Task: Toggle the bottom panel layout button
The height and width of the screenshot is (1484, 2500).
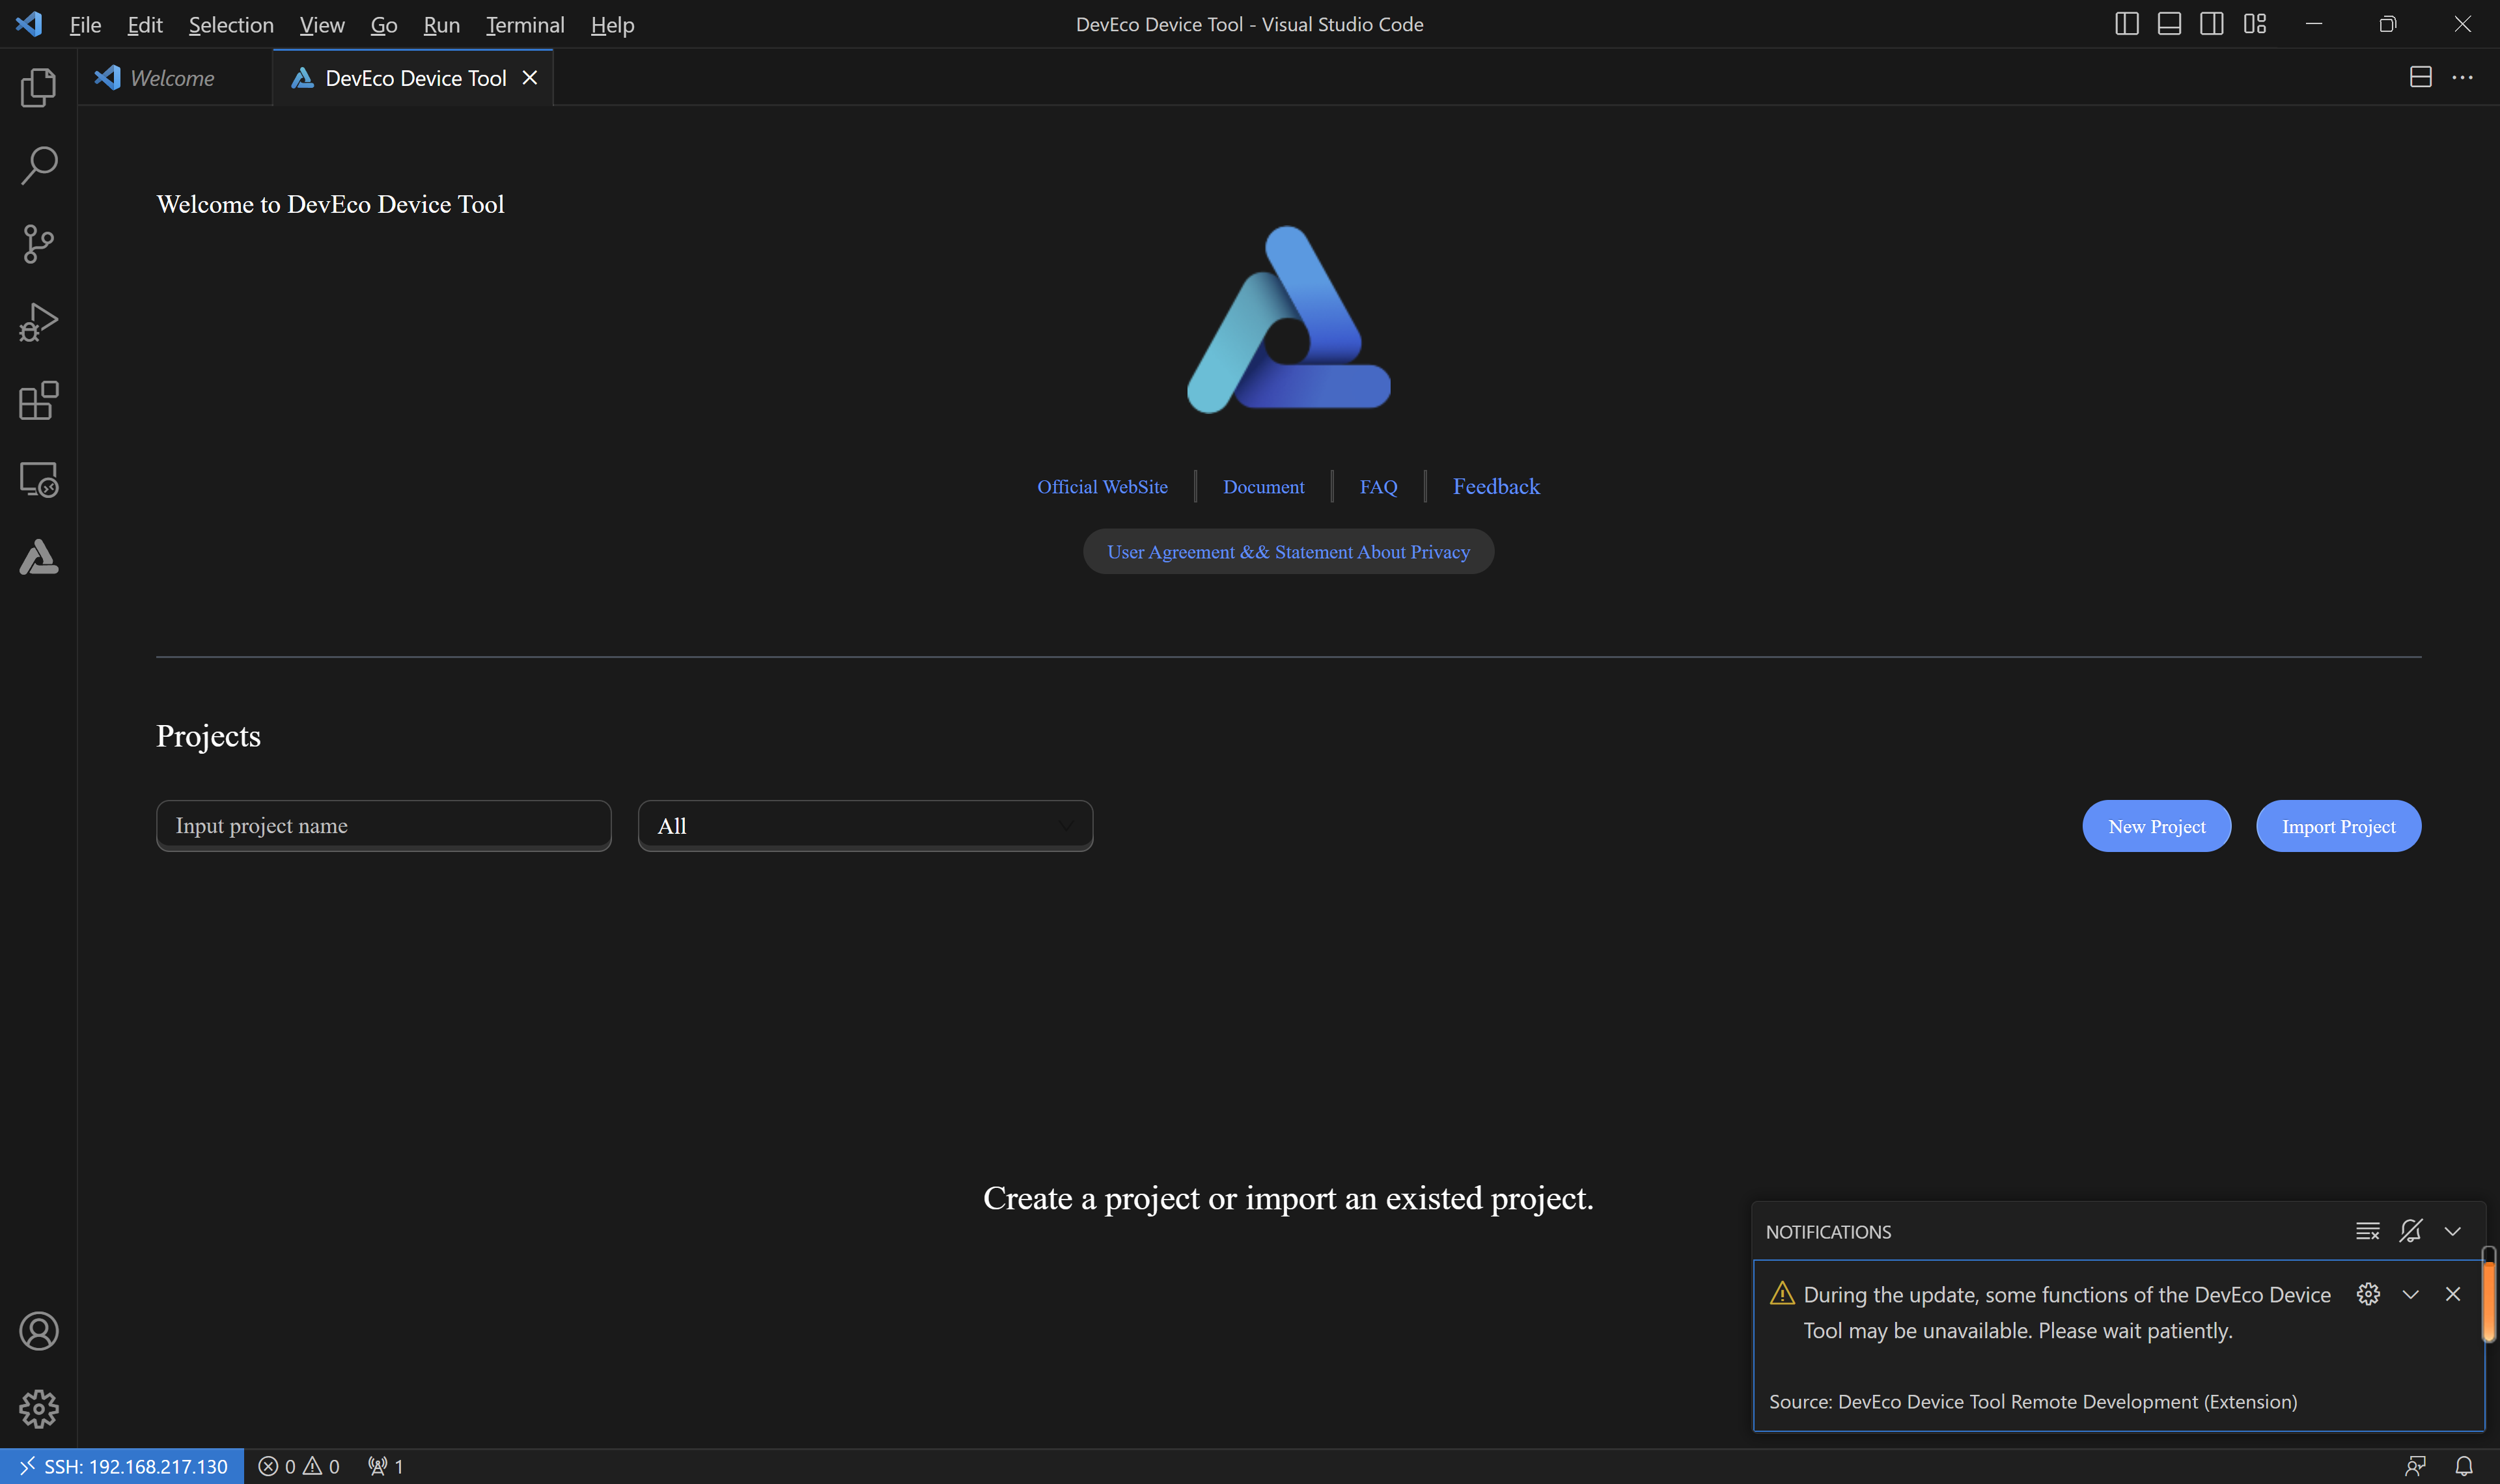Action: 2168,24
